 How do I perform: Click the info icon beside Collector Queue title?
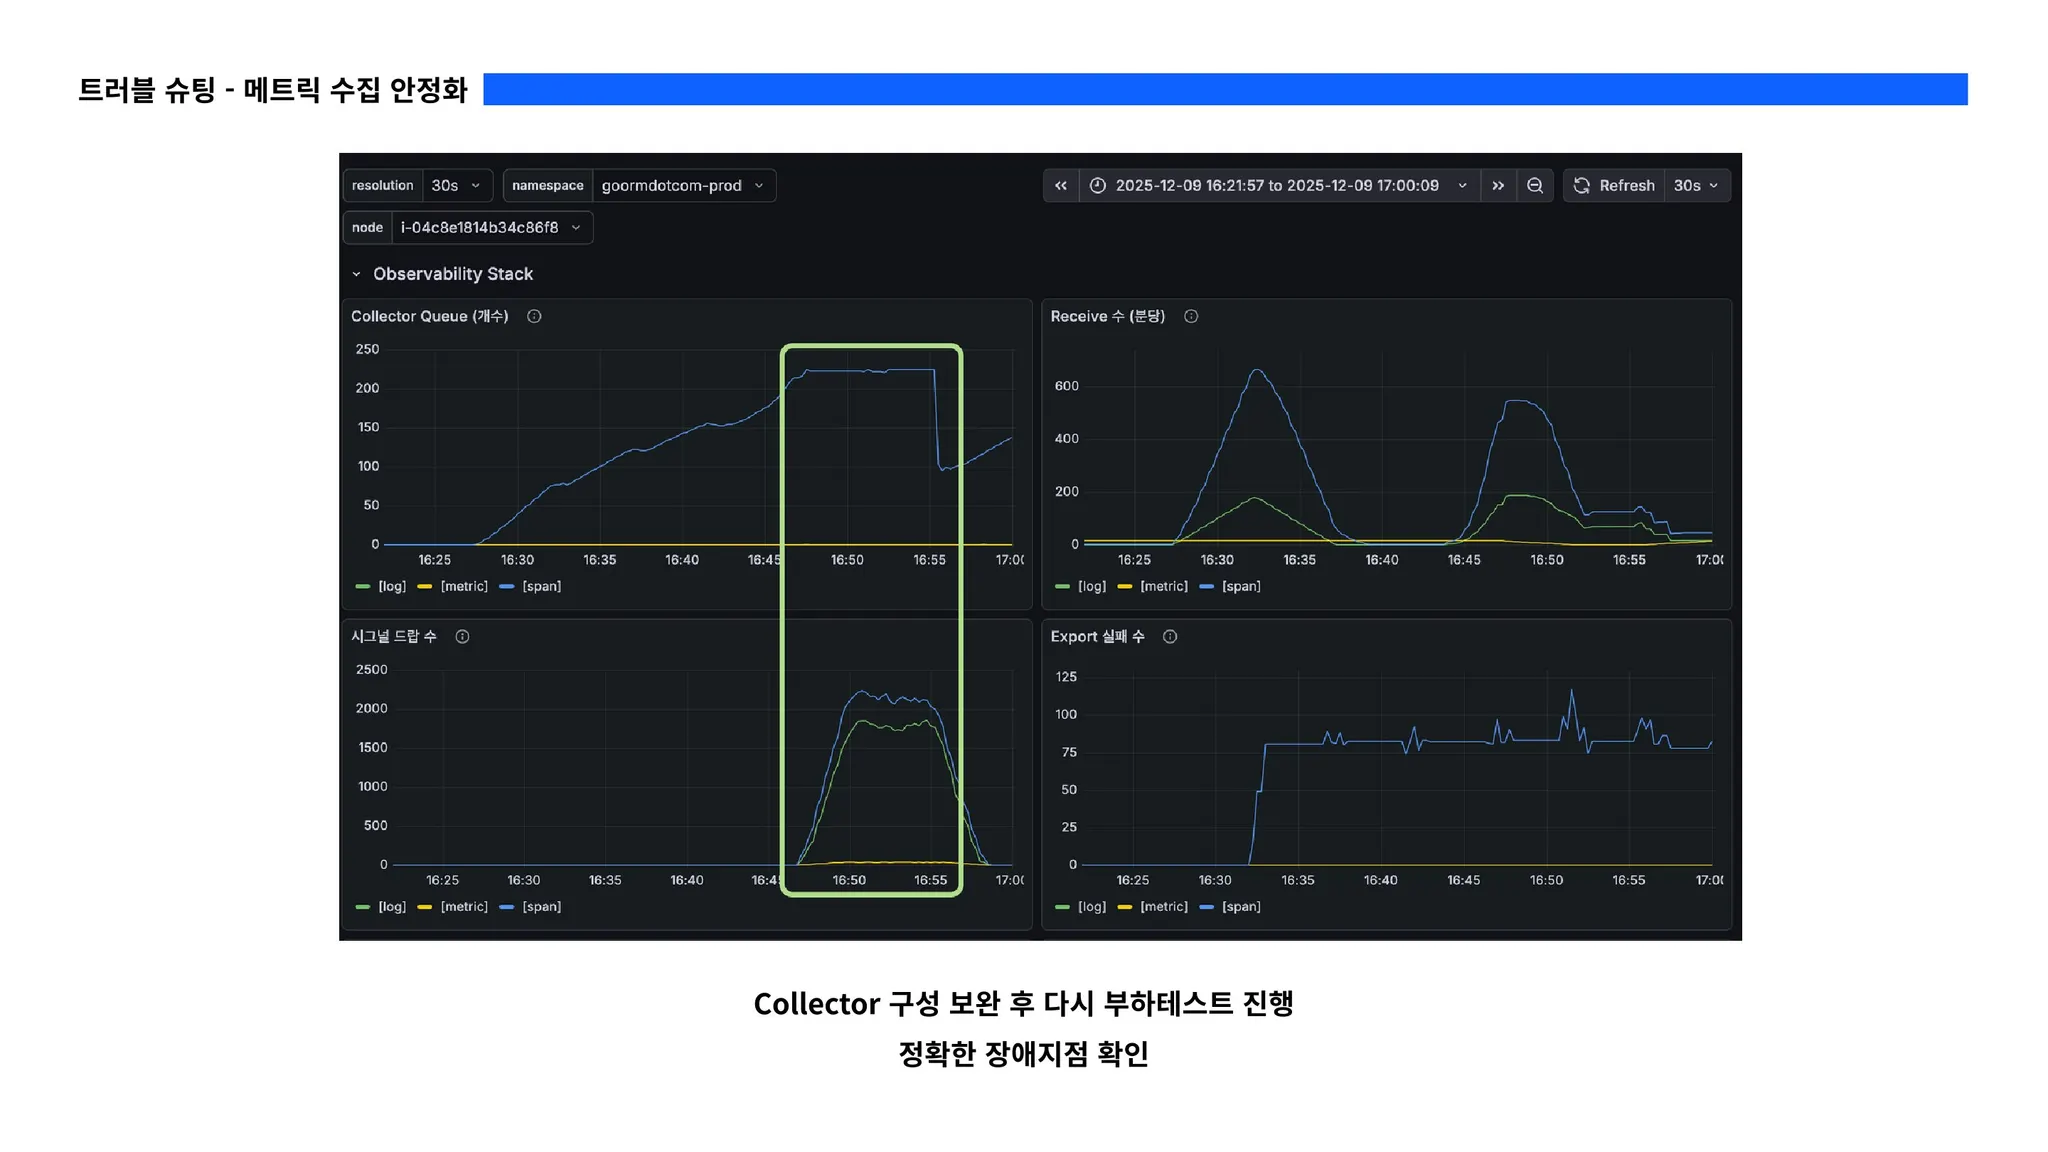click(534, 316)
